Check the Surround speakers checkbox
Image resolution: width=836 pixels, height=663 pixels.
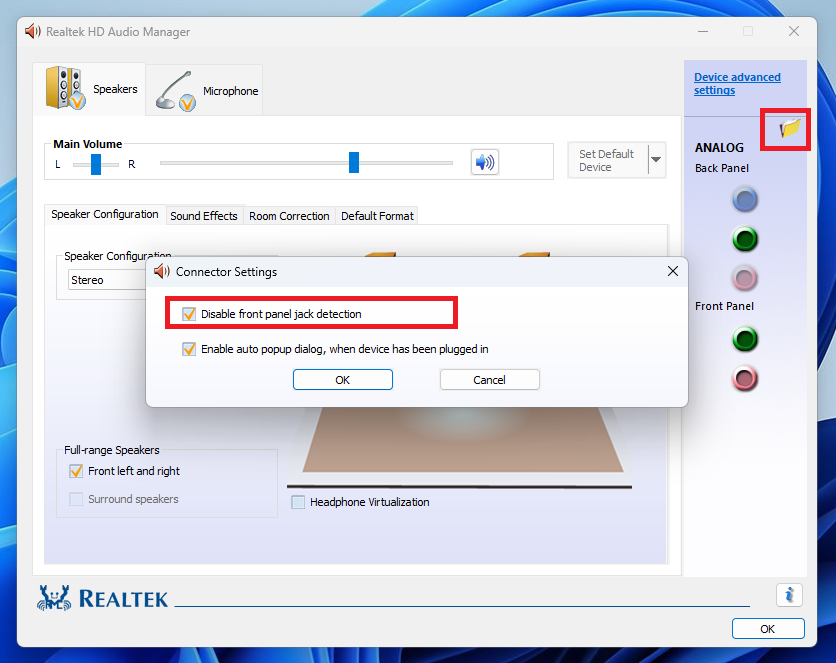[x=76, y=499]
